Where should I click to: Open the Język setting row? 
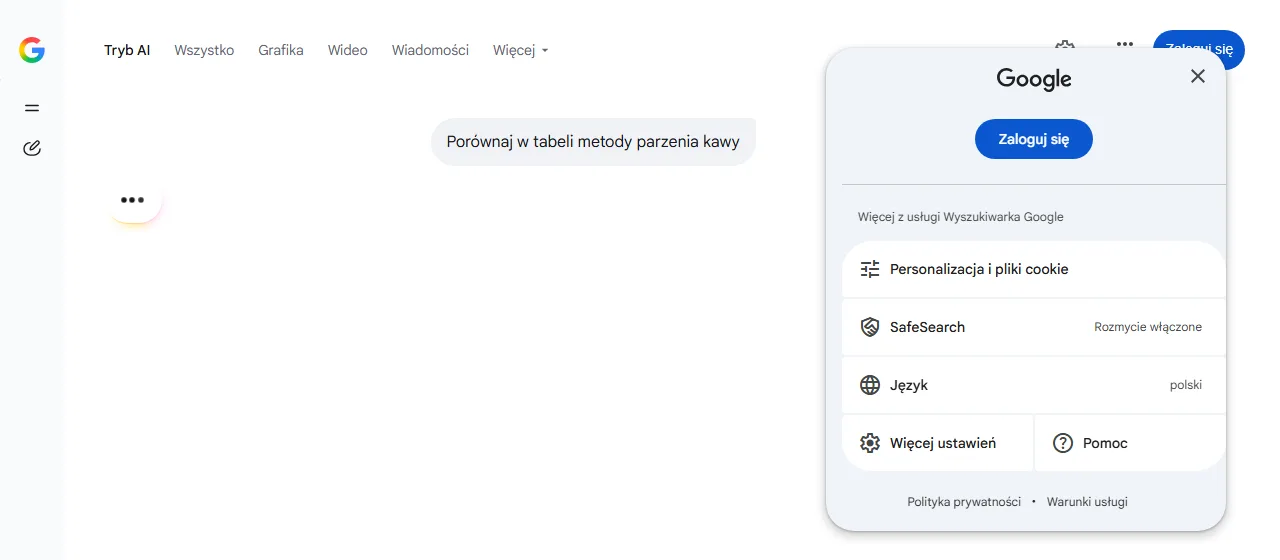(x=1034, y=385)
